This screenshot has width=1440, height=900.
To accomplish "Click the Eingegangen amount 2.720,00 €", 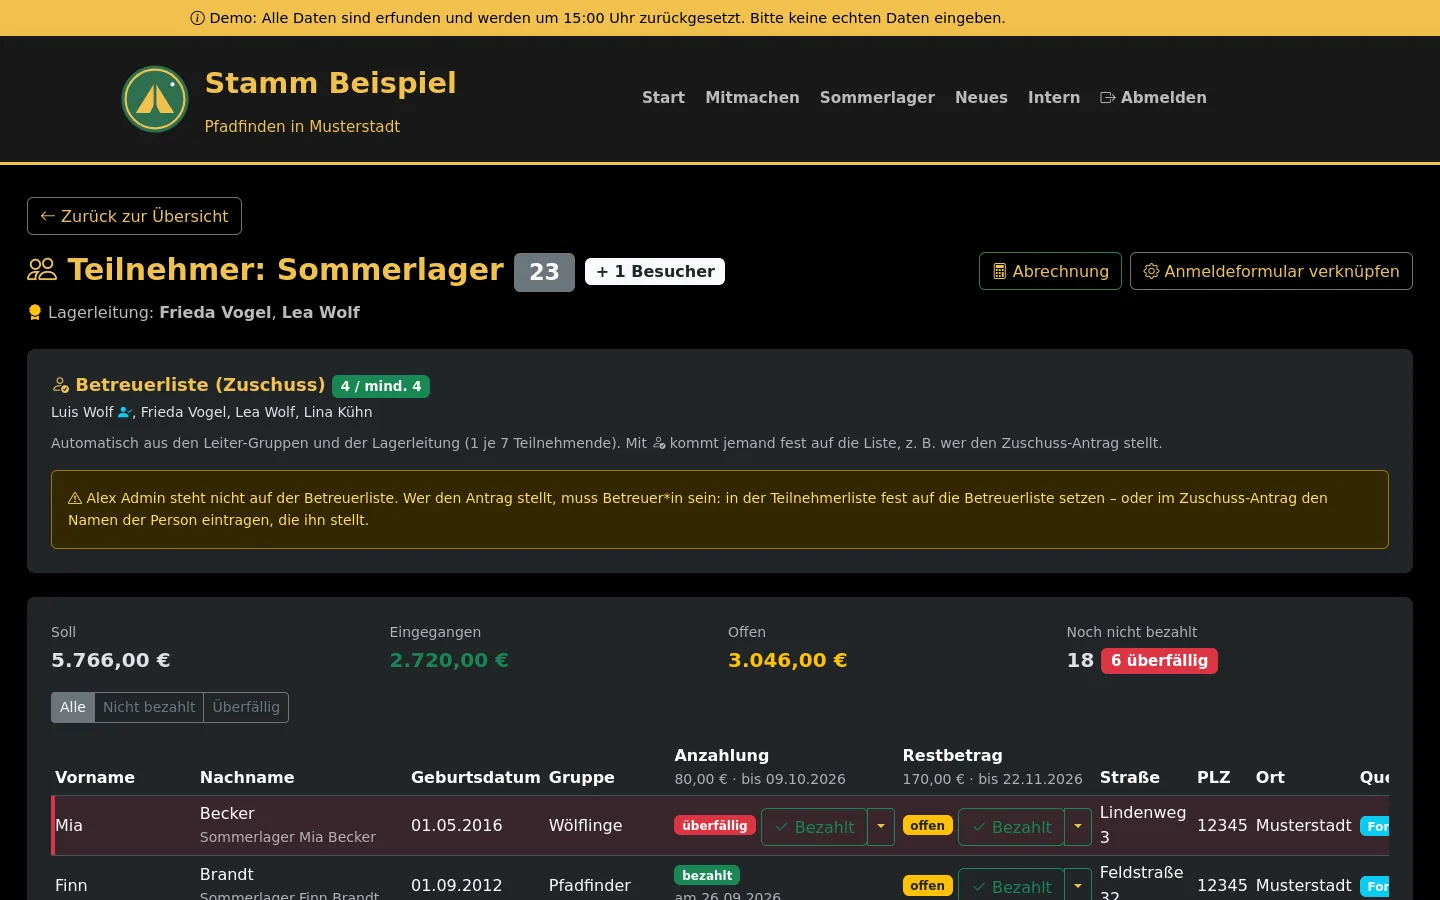I will 449,660.
